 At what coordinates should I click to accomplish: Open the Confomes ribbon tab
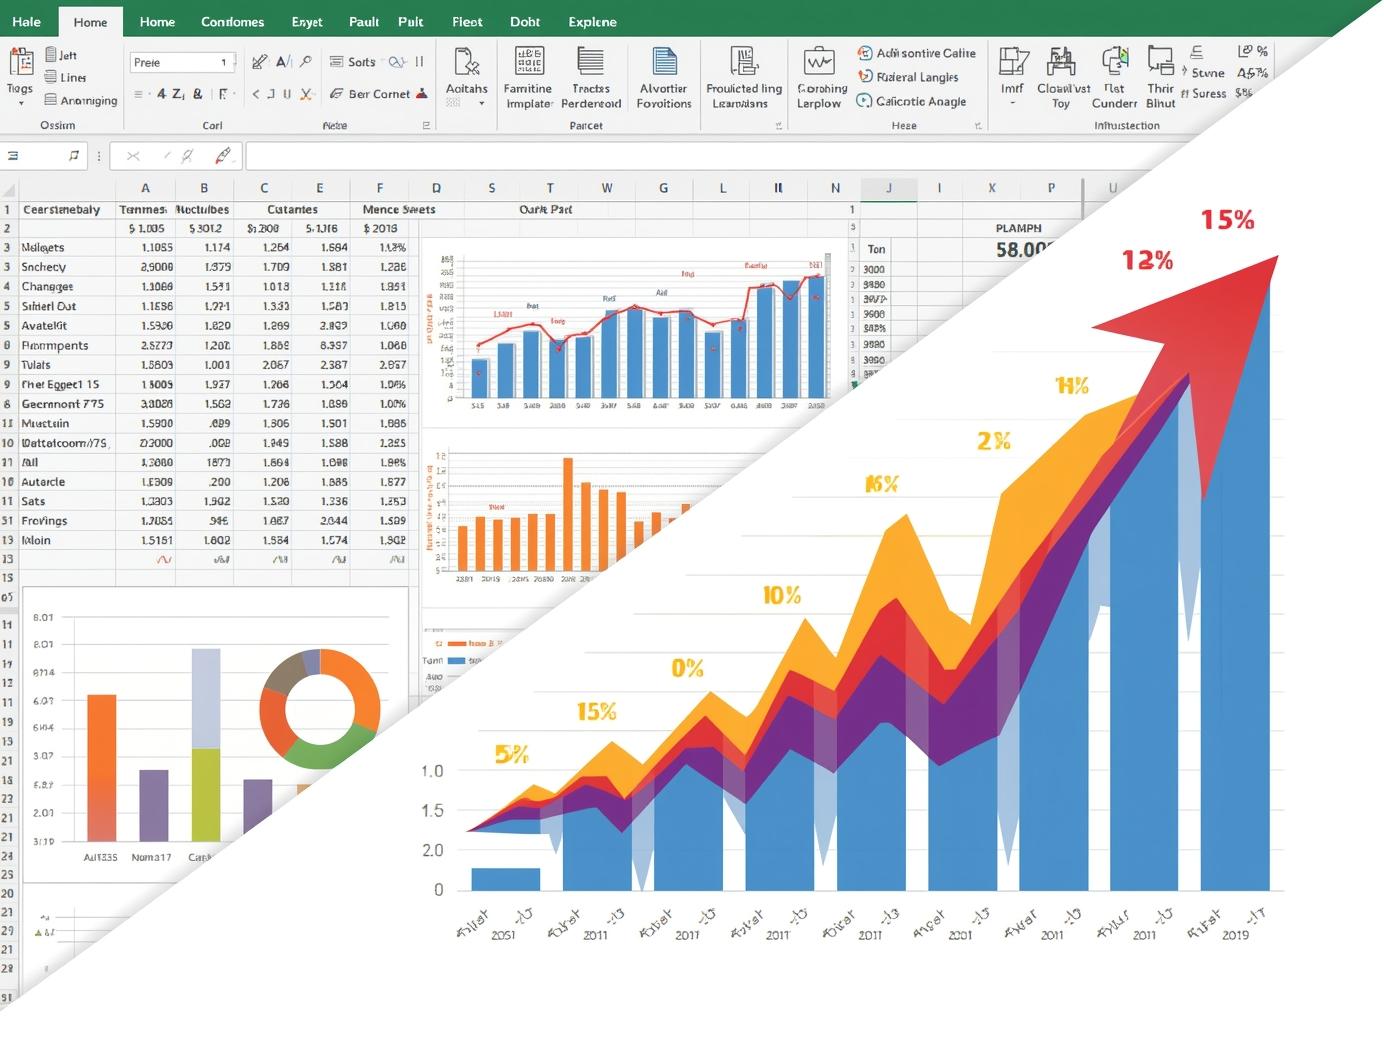[232, 21]
